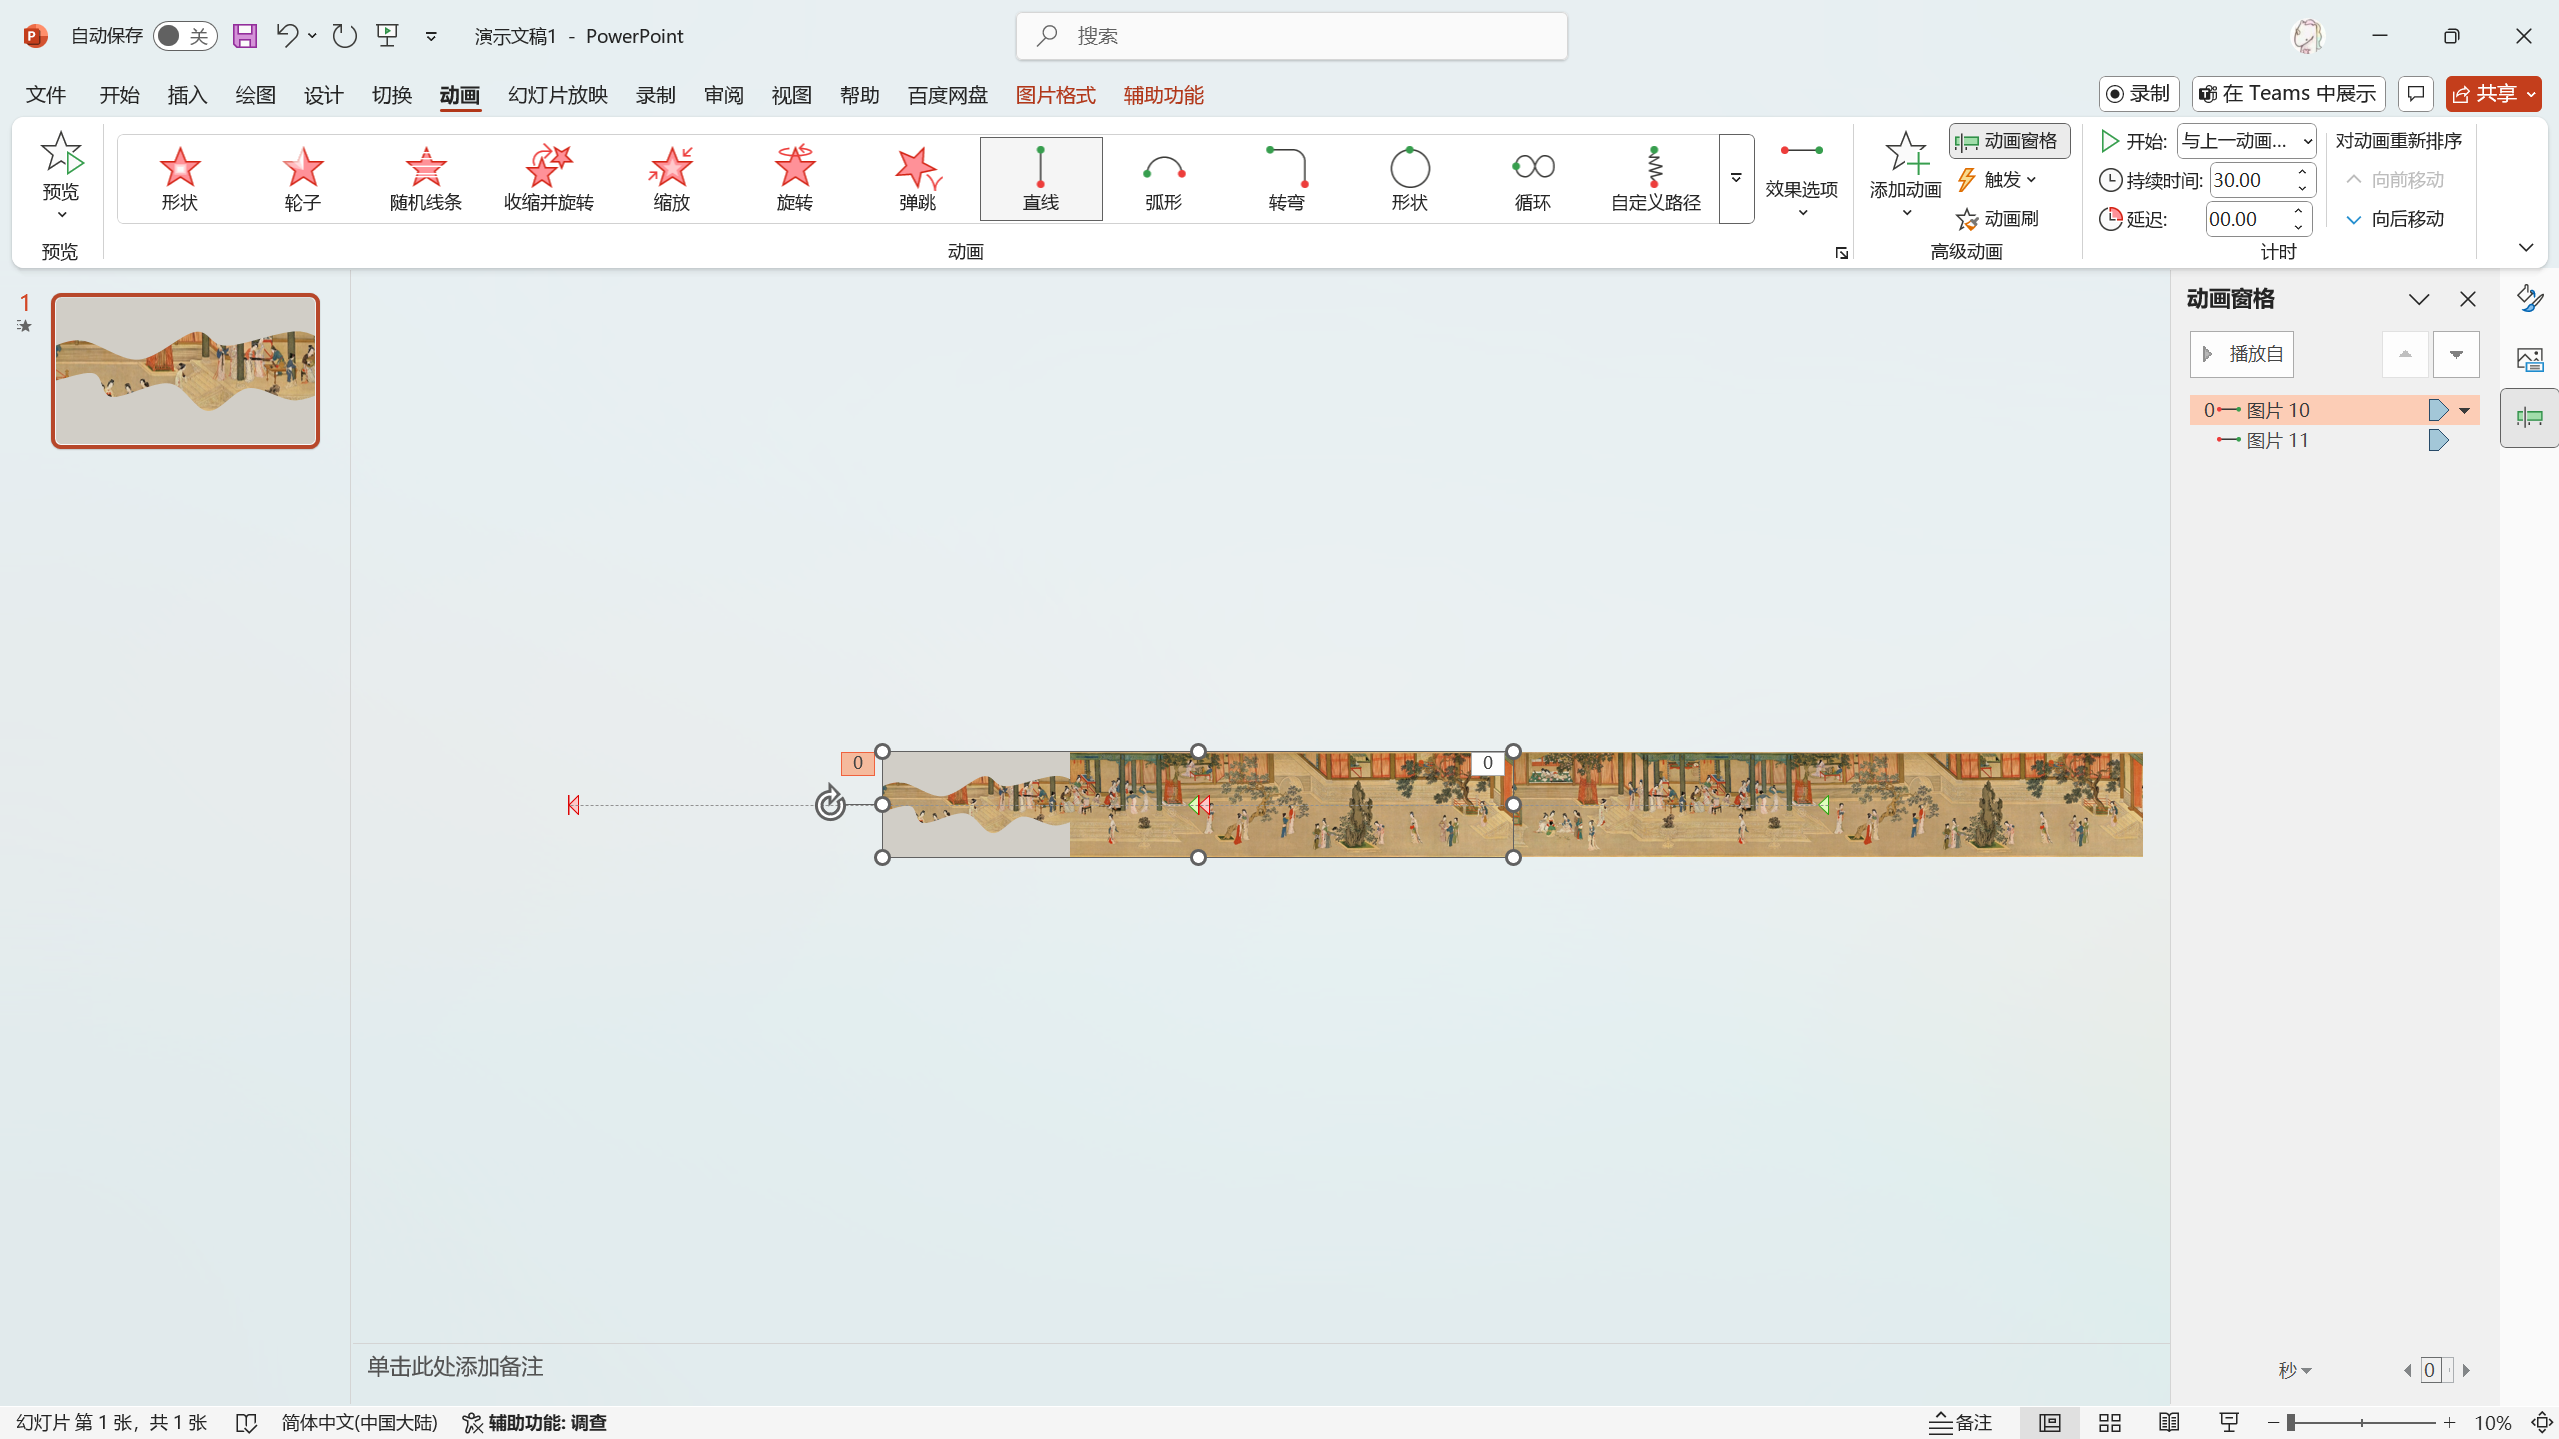Click the 预览 preview star icon
Viewport: 2559px width, 1439px height.
point(61,153)
